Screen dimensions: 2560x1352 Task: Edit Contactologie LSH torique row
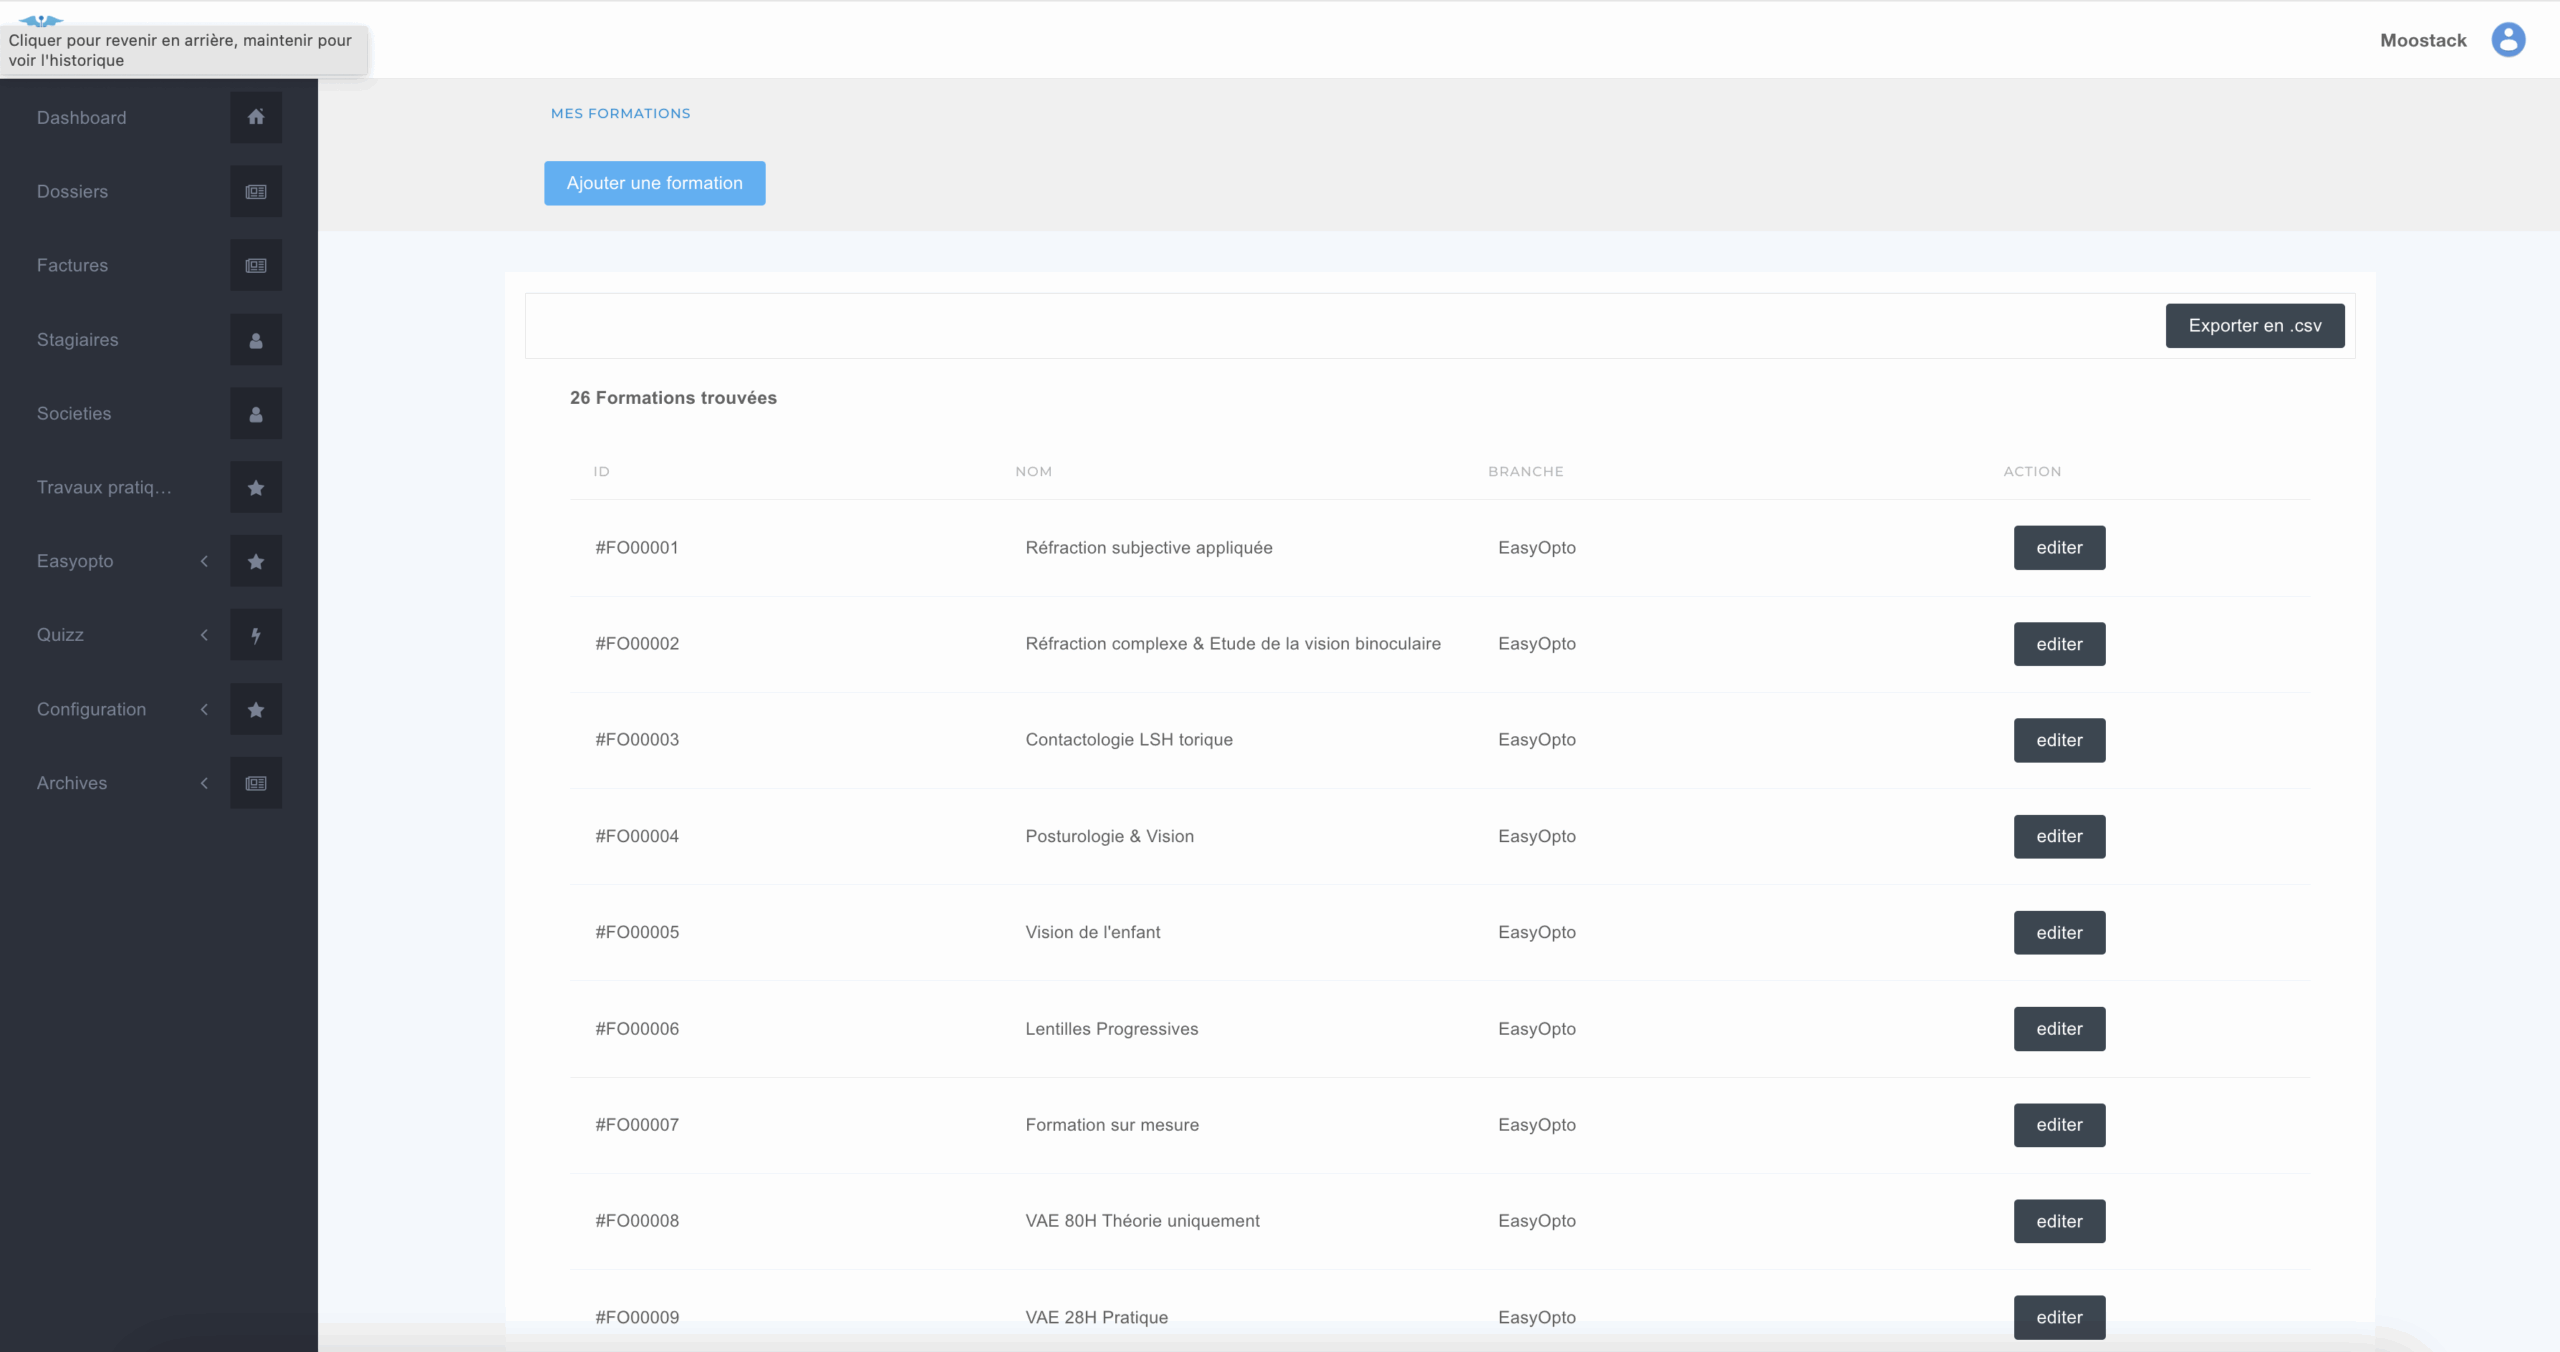2059,740
